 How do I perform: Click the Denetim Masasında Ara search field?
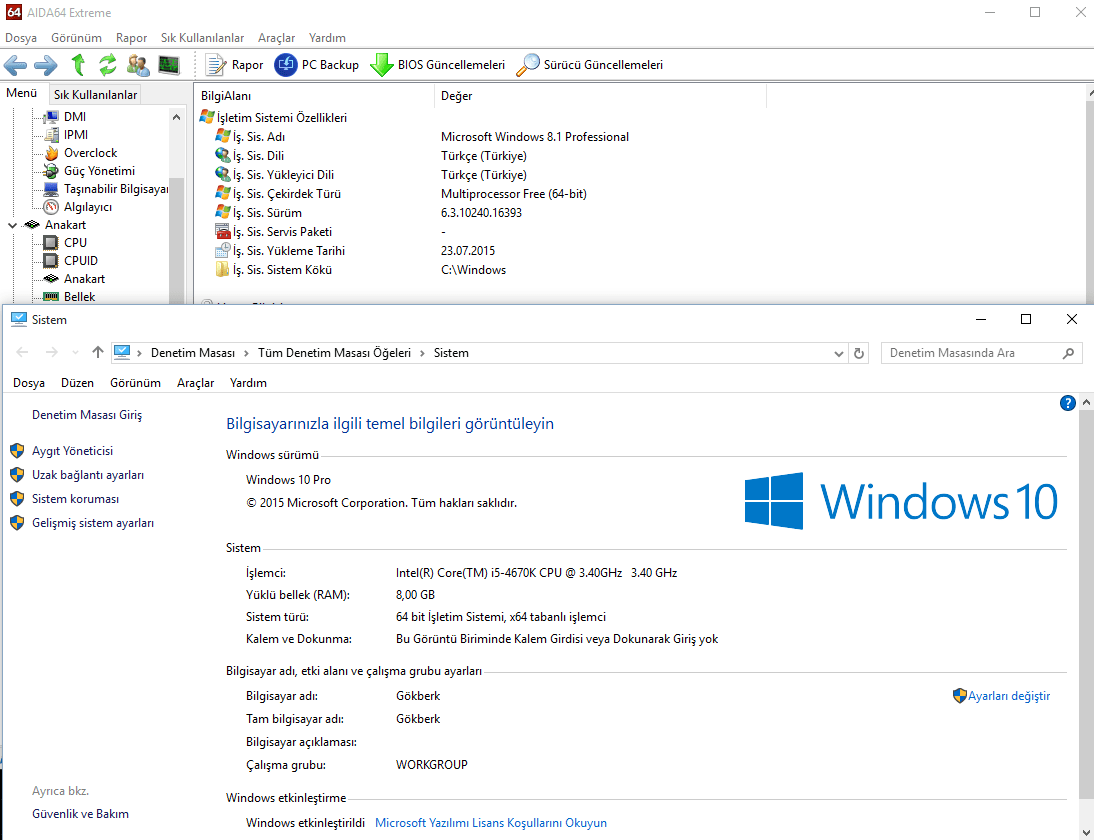[x=980, y=353]
